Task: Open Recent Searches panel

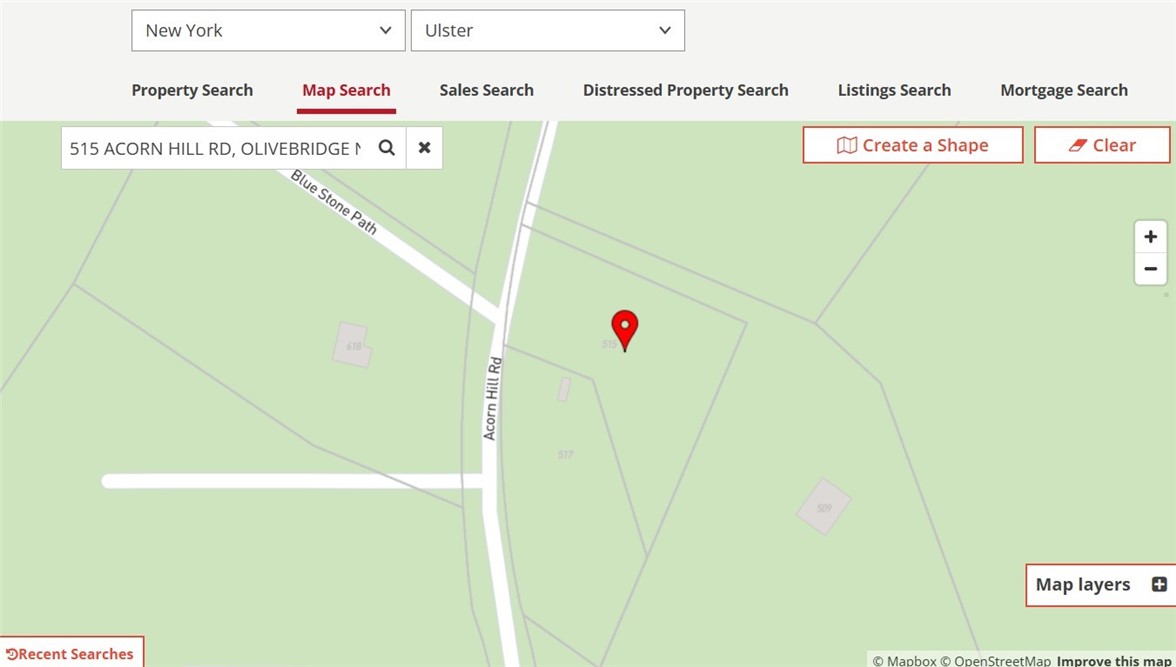Action: (70, 653)
